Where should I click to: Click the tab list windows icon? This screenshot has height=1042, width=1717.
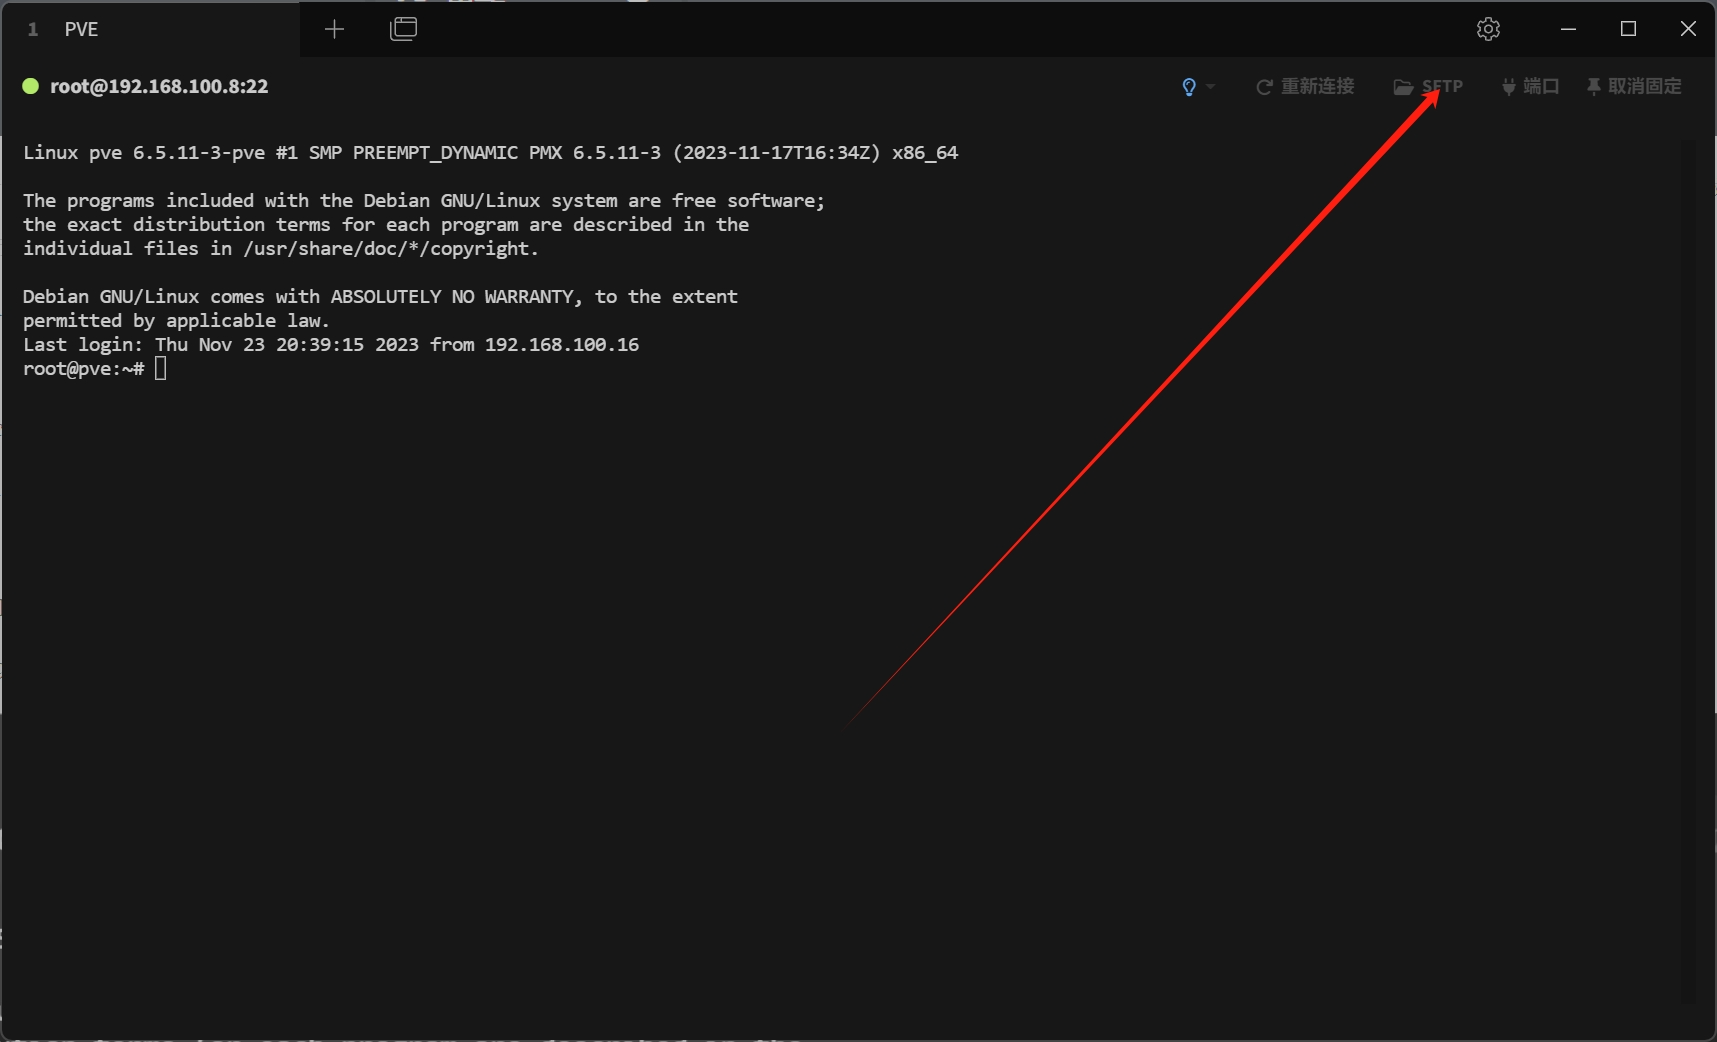(x=403, y=29)
